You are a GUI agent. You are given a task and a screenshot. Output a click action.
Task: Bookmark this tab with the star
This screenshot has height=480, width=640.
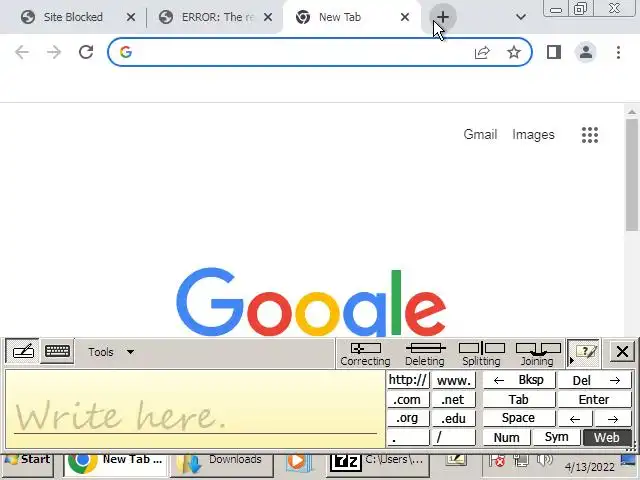tap(514, 52)
